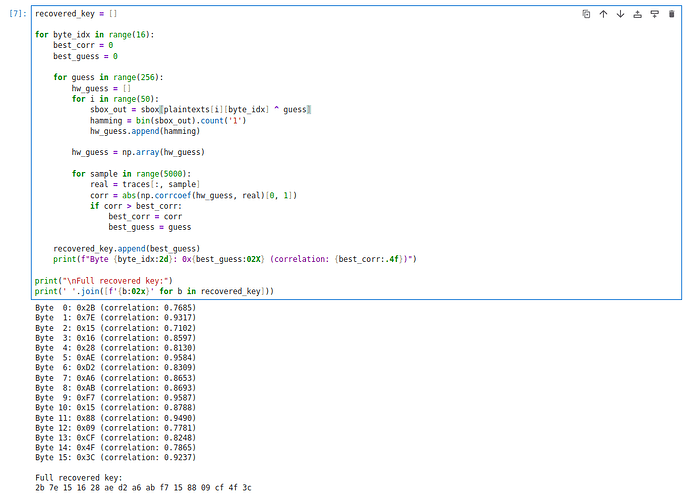Click the 'best_corr = 0' code line

pyautogui.click(x=83, y=45)
